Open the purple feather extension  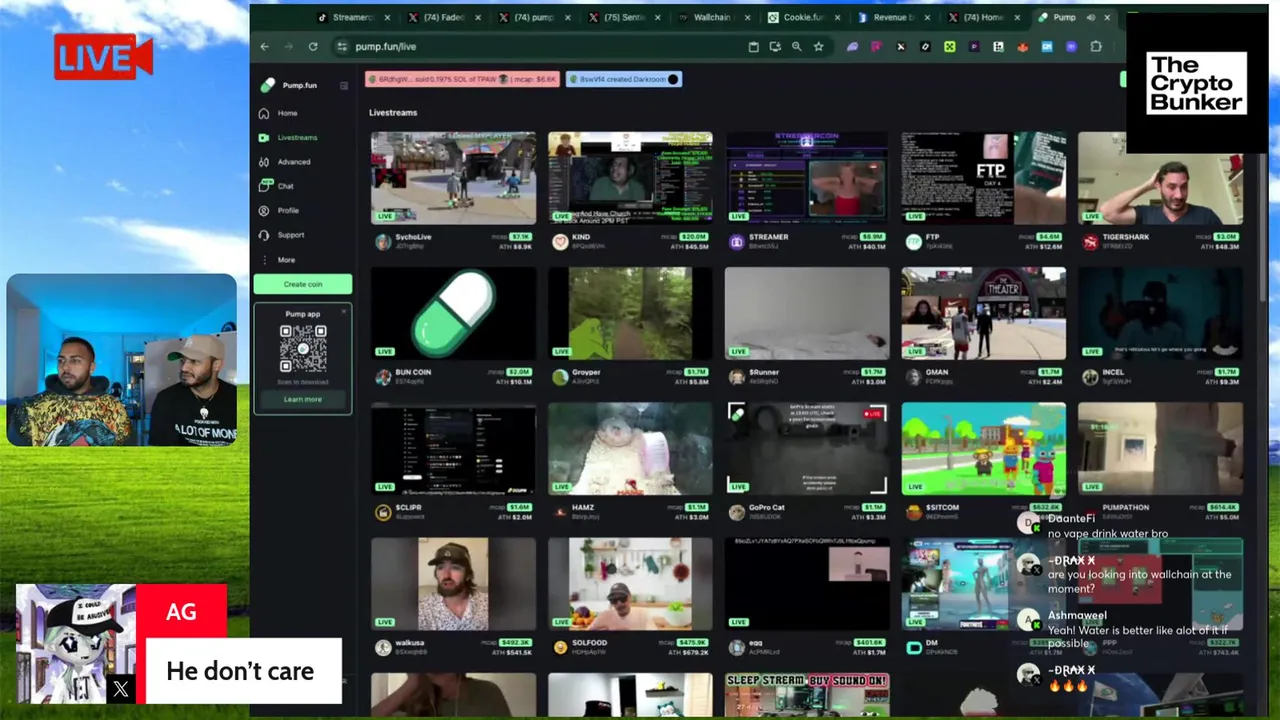pos(852,46)
